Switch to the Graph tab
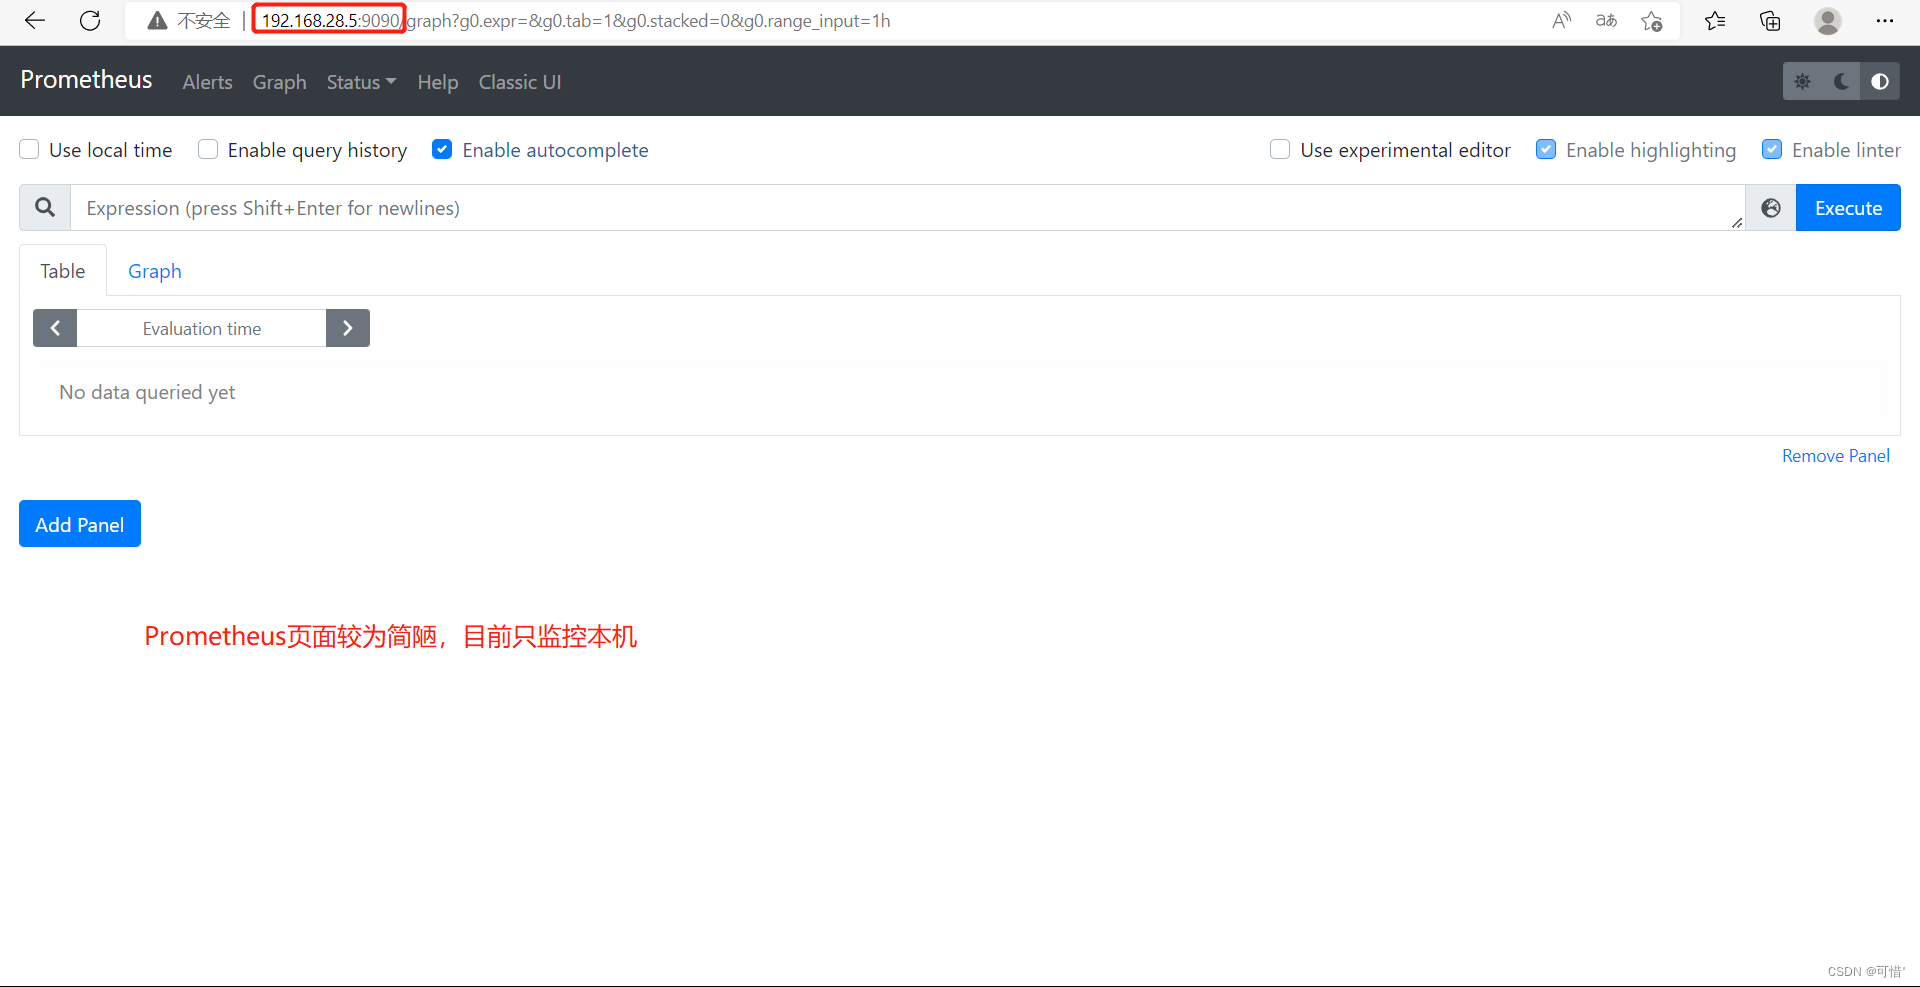This screenshot has width=1920, height=987. pyautogui.click(x=155, y=271)
